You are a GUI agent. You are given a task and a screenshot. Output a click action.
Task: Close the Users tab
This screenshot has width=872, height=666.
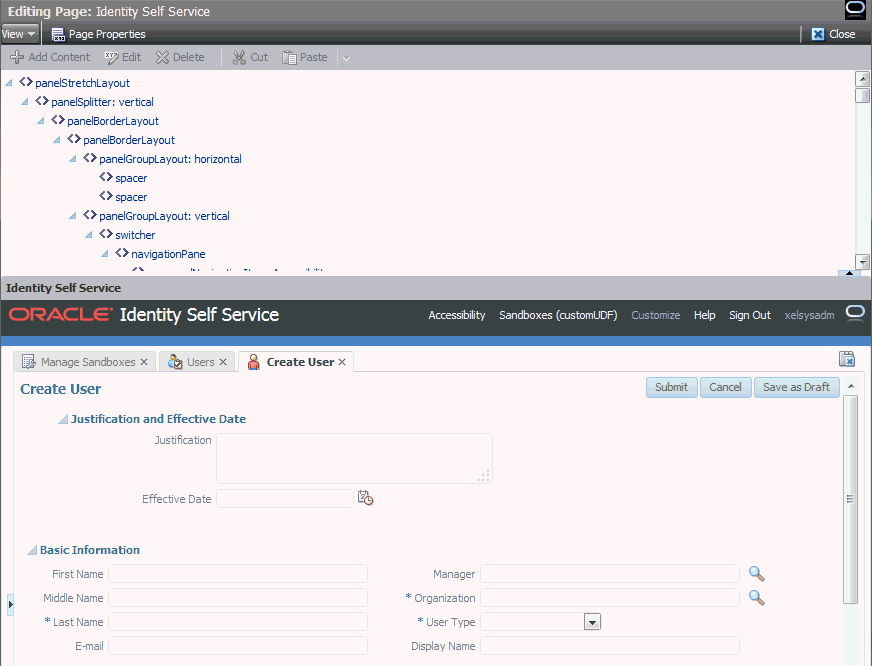pos(223,362)
